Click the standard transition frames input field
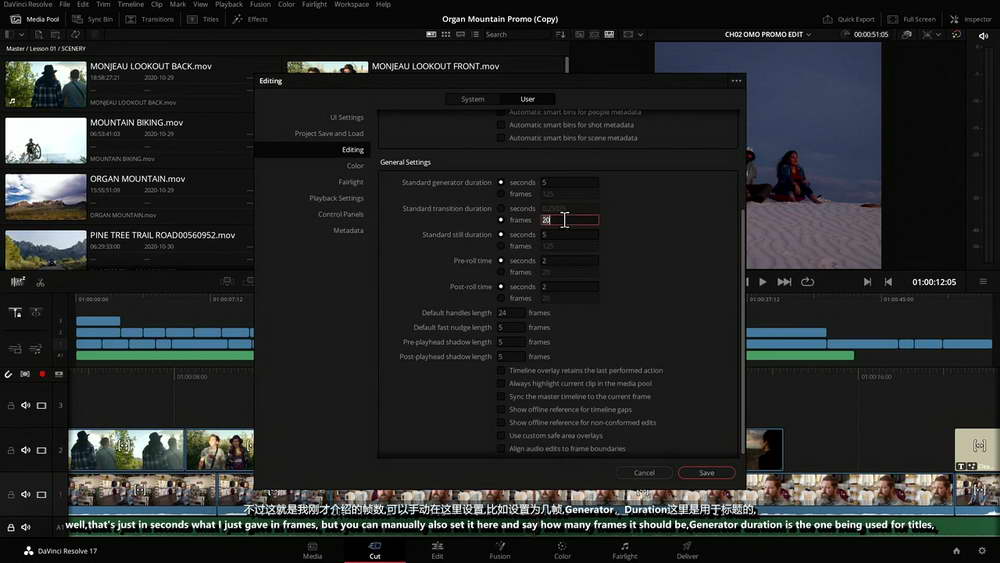The image size is (1000, 563). [x=570, y=220]
